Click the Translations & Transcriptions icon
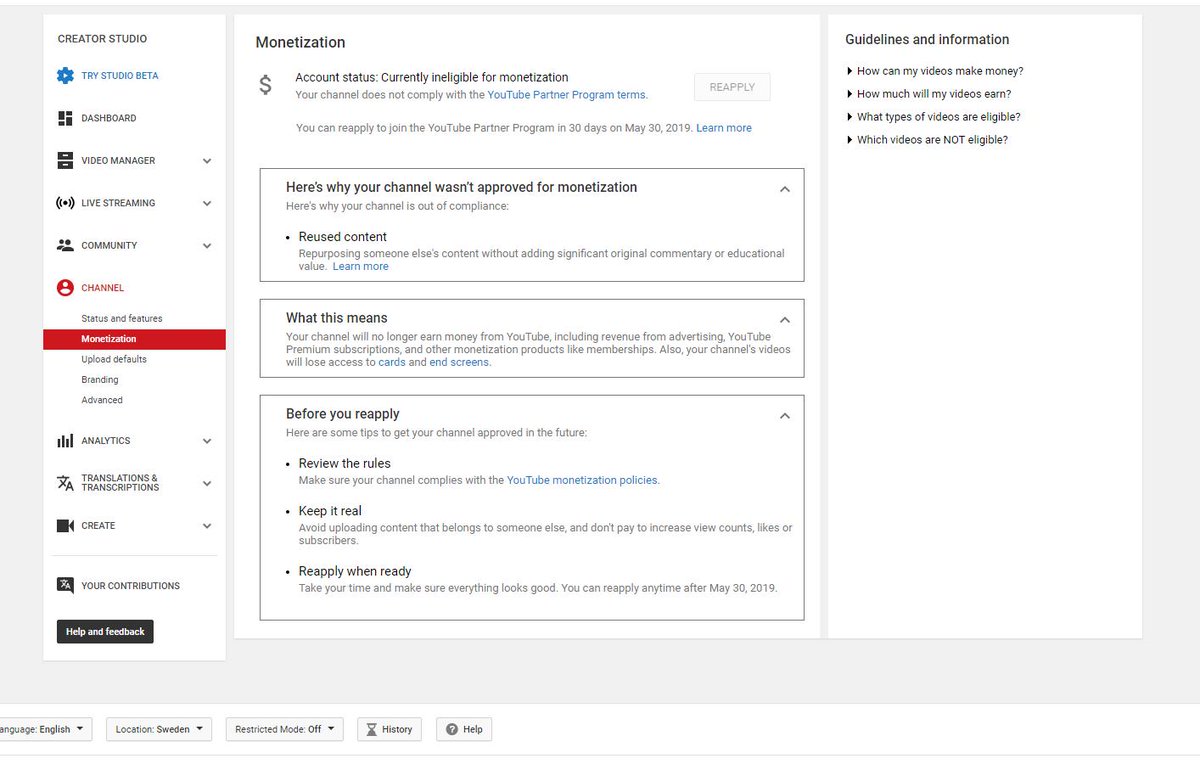 click(65, 483)
